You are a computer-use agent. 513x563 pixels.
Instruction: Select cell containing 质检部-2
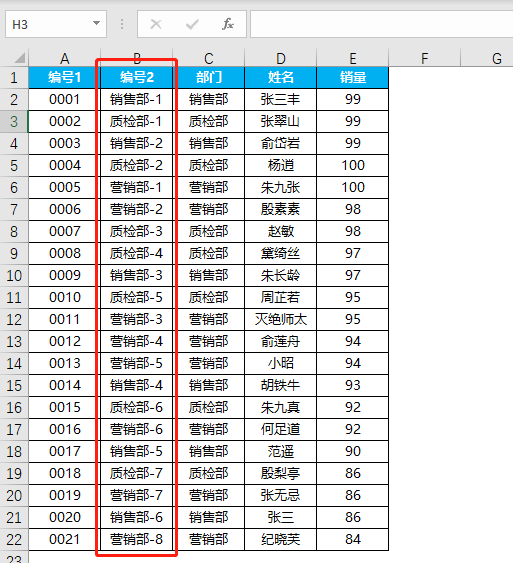pos(137,166)
